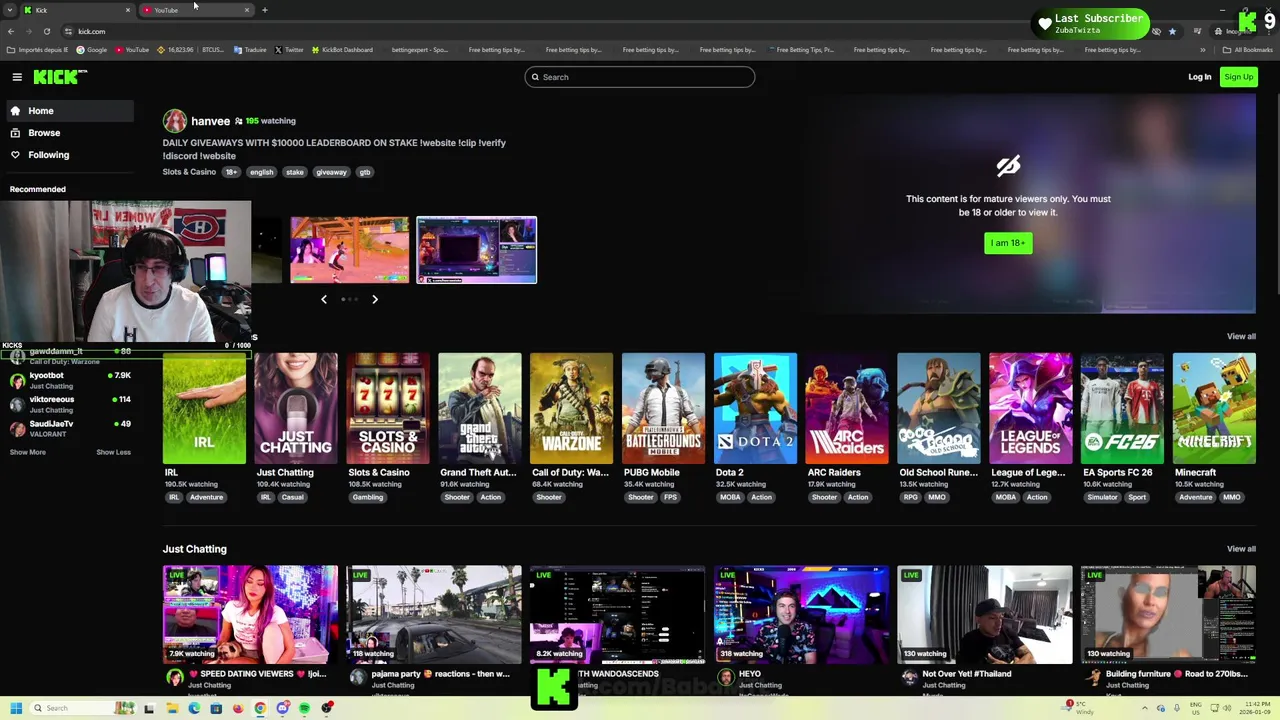Screen dimensions: 1280x720
Task: Open Chrome from the taskbar
Action: [260, 708]
